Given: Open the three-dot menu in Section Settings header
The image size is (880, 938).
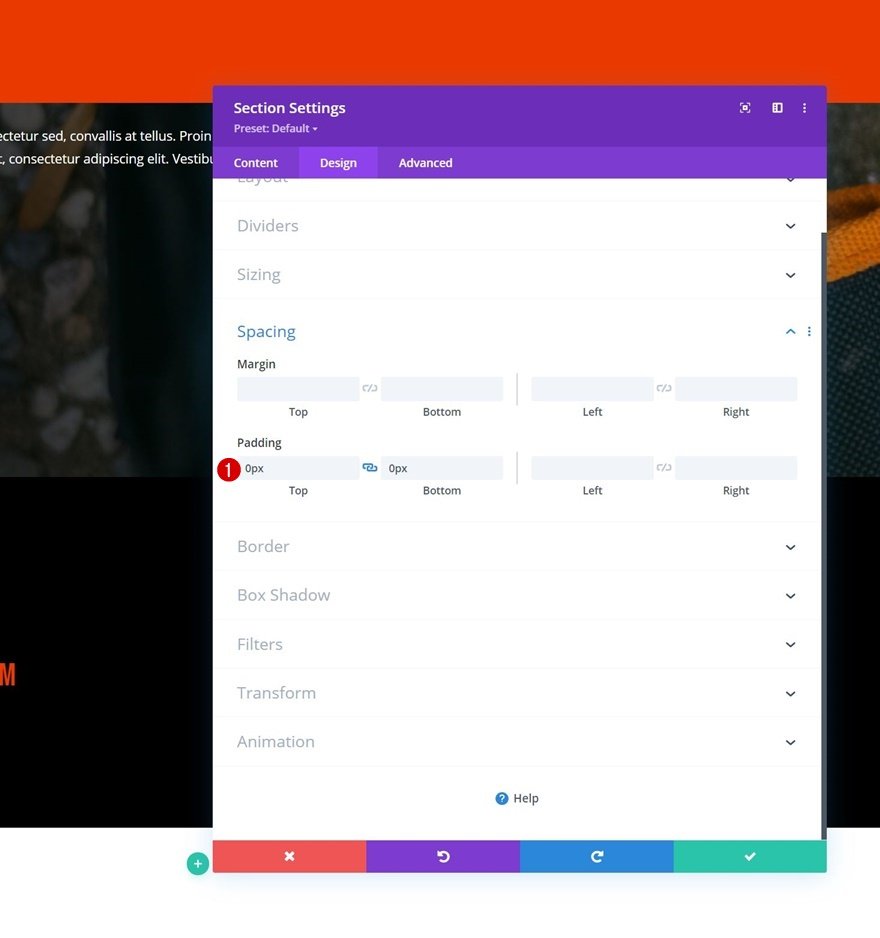Looking at the screenshot, I should pos(804,108).
